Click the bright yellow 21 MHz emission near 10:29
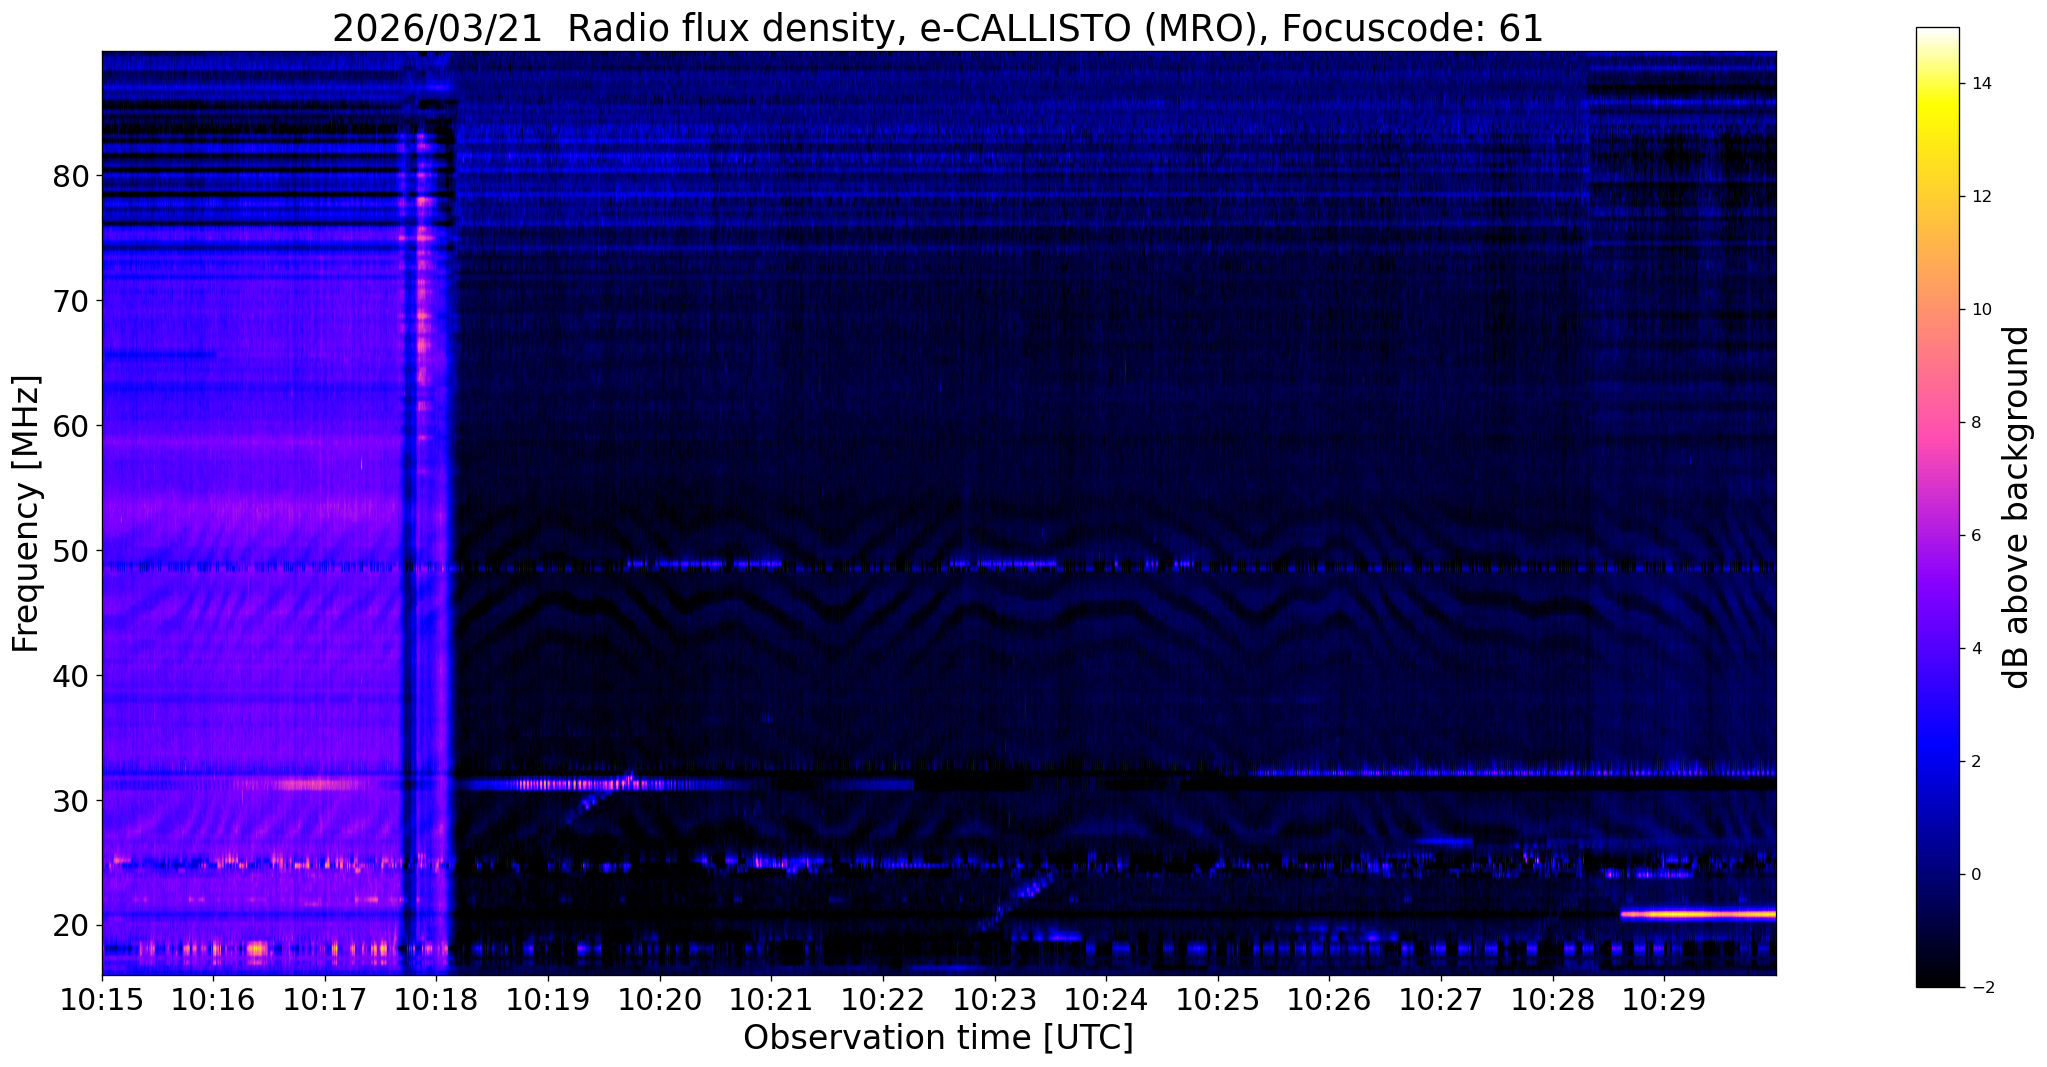The height and width of the screenshot is (1067, 2047). click(x=1698, y=914)
